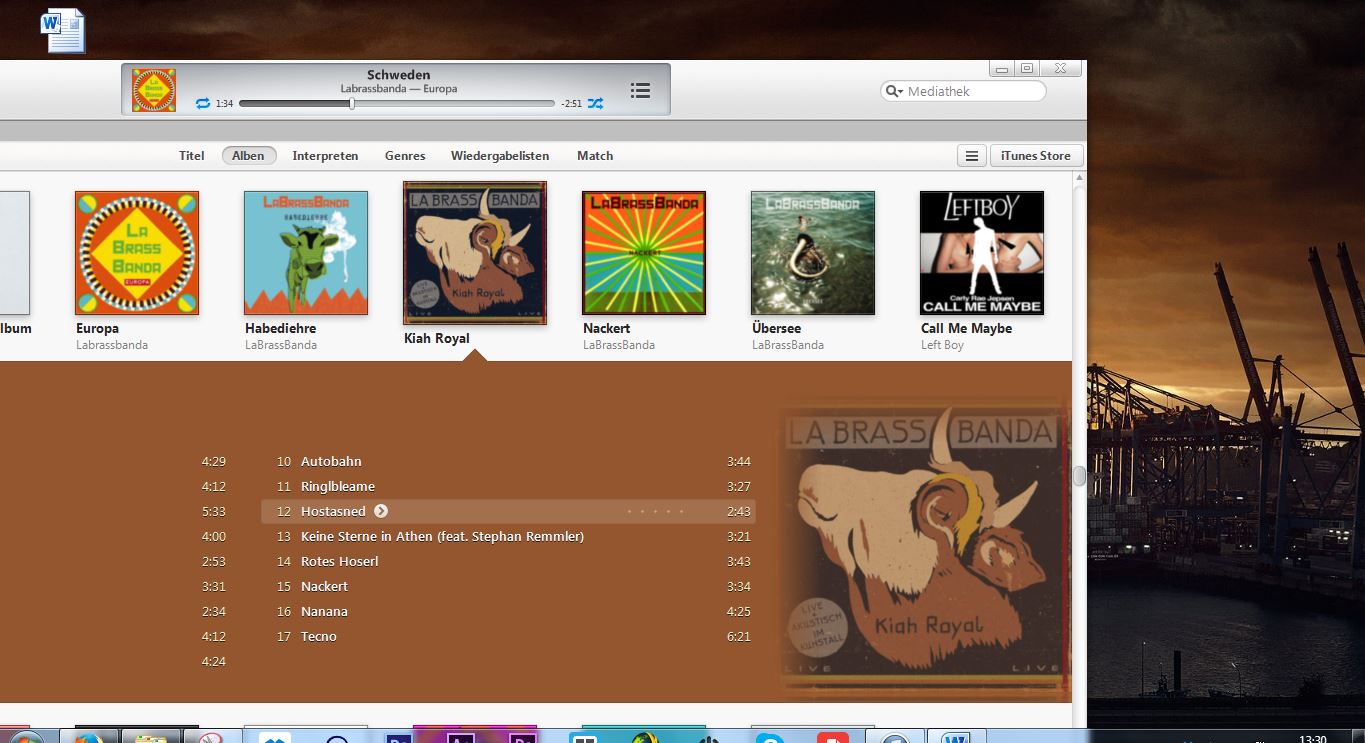Select the Alben tab
The height and width of the screenshot is (743, 1365).
click(249, 156)
